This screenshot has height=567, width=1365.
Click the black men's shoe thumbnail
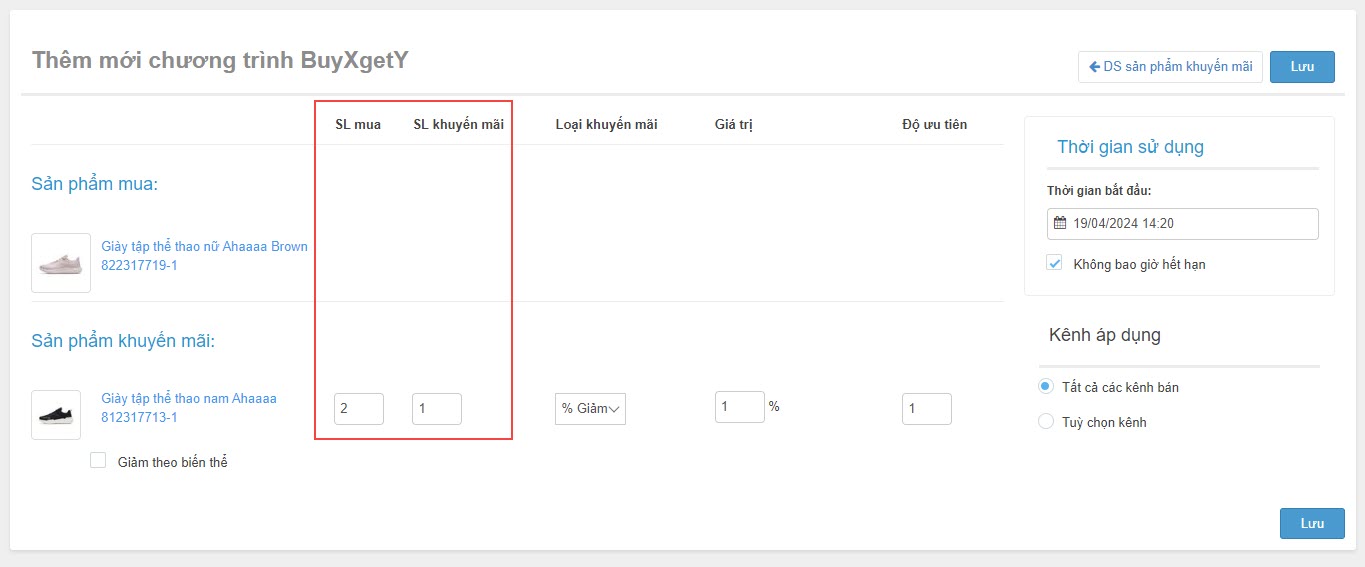(56, 415)
